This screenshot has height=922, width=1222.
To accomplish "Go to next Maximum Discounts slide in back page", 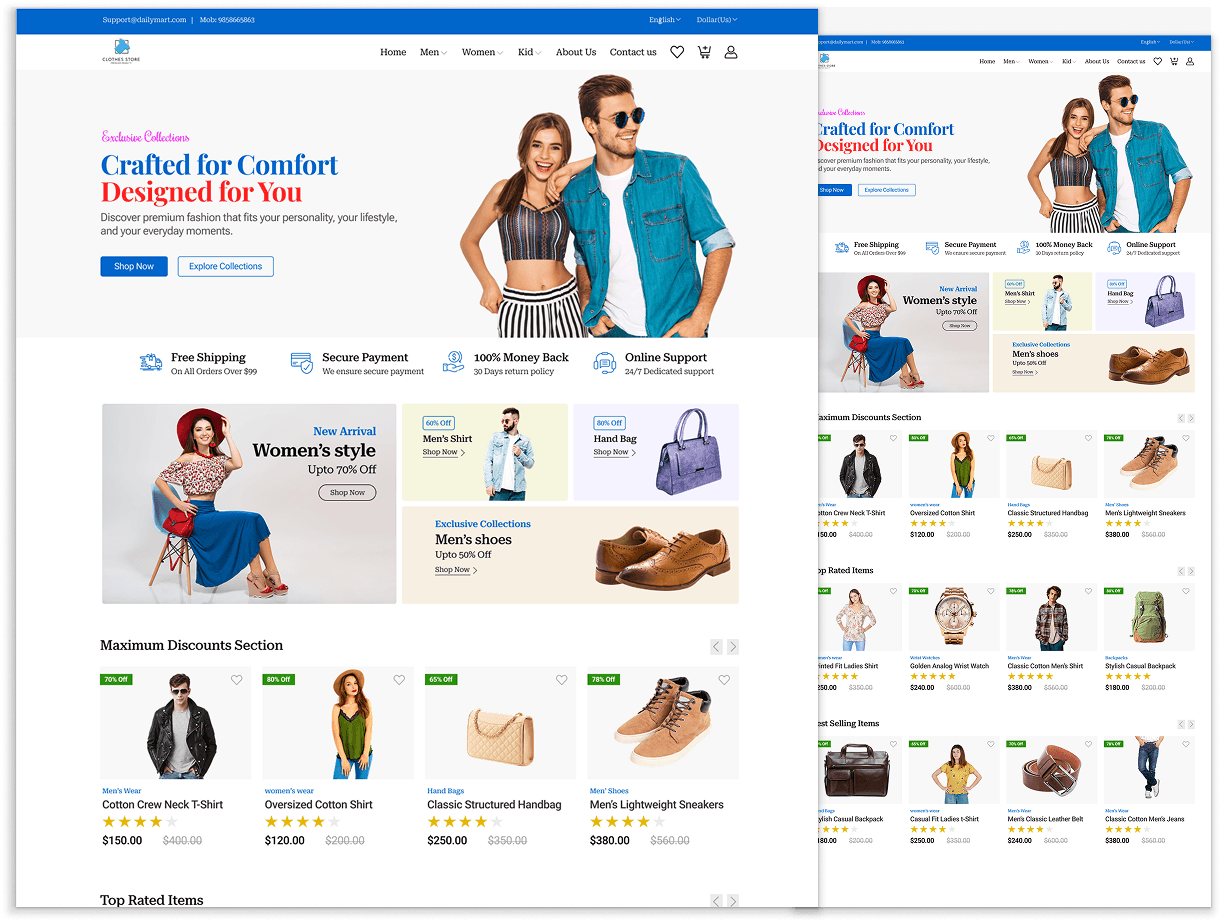I will point(1190,419).
